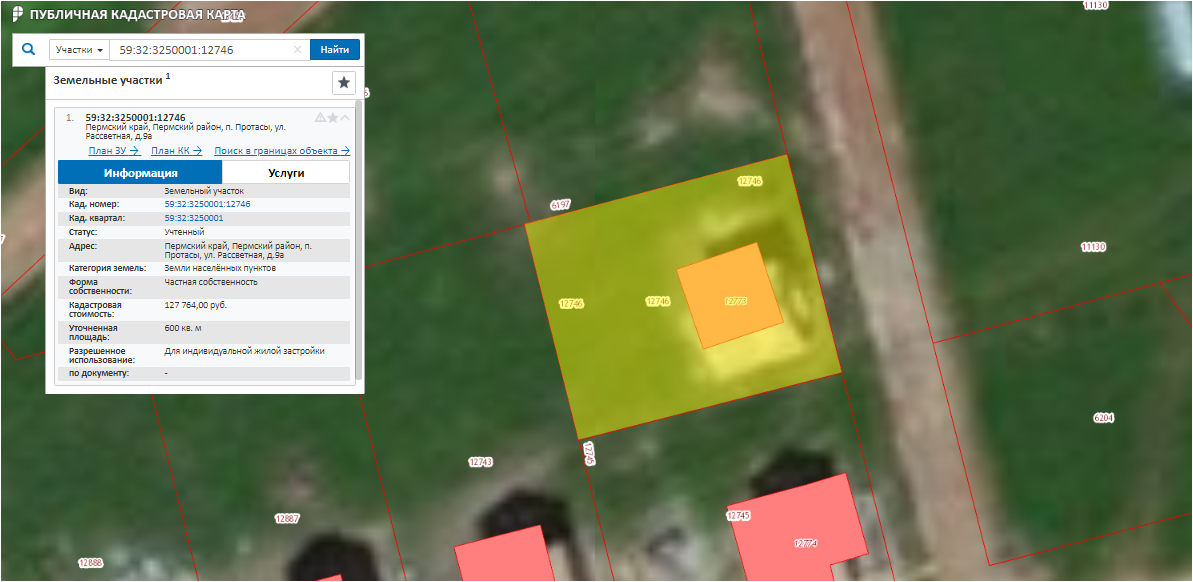Click the warning triangle icon on result
The image size is (1193, 582).
pyautogui.click(x=320, y=118)
